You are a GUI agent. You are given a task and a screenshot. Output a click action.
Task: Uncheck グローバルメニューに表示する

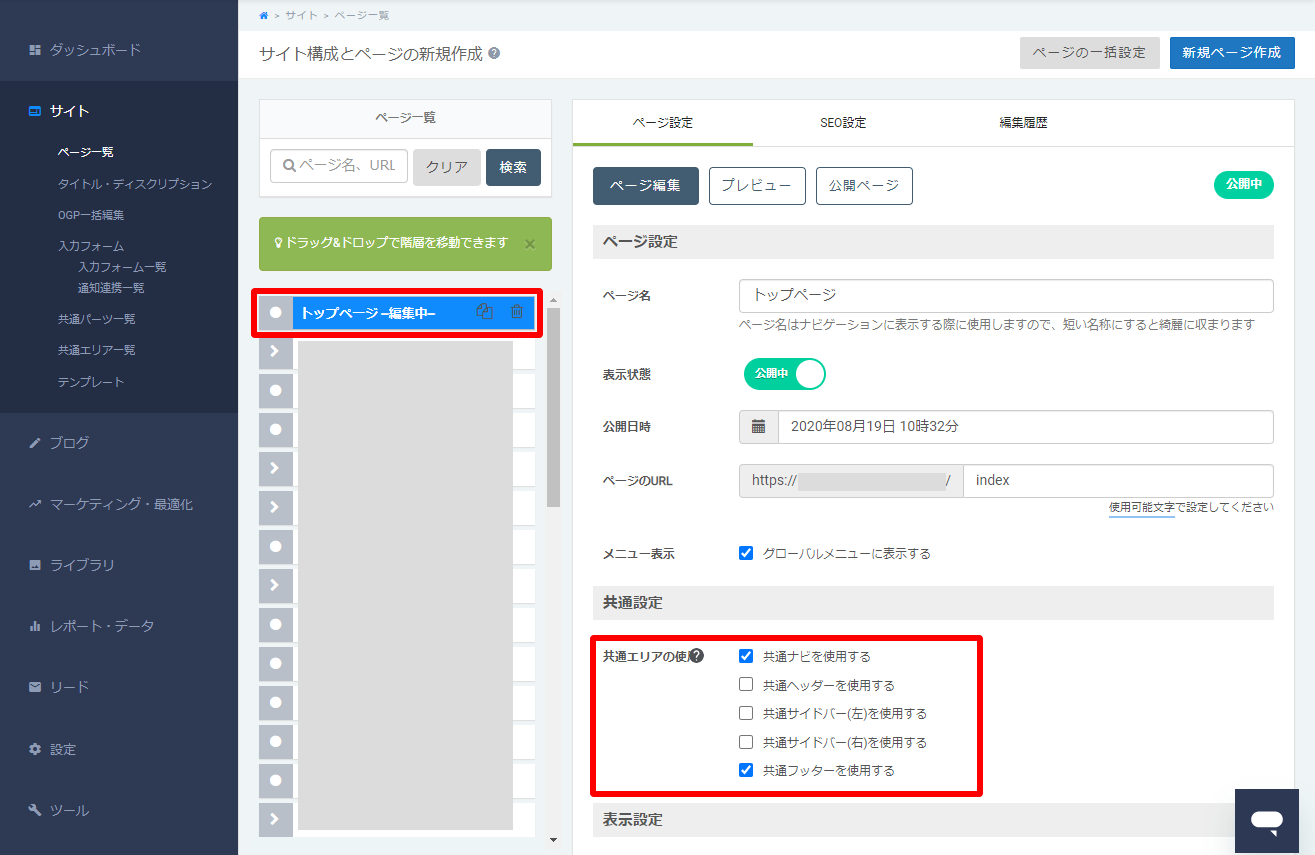pos(746,553)
